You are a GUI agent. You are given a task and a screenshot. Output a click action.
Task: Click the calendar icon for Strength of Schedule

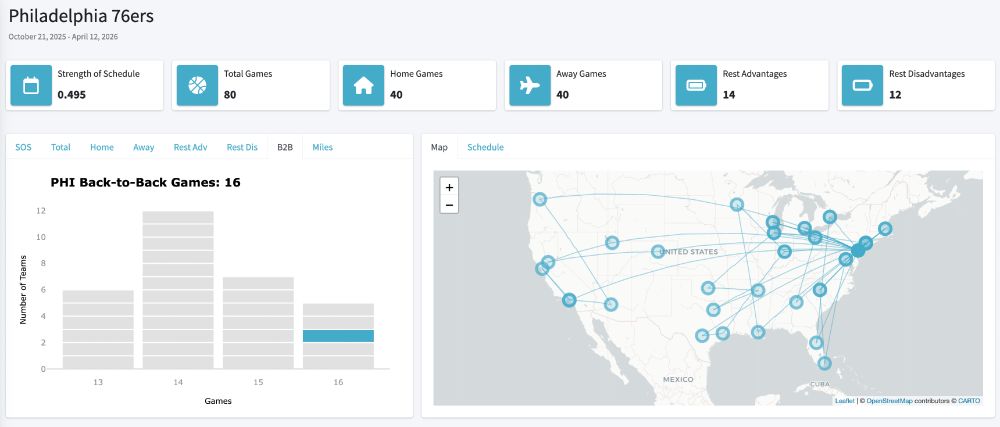(31, 85)
